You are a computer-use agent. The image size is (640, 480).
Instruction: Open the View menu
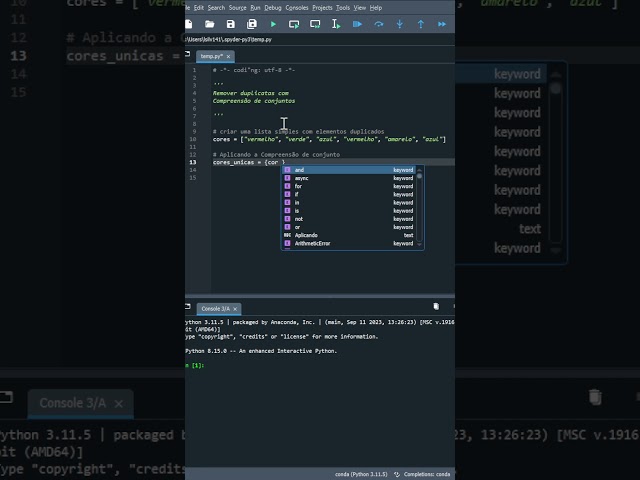(x=360, y=8)
